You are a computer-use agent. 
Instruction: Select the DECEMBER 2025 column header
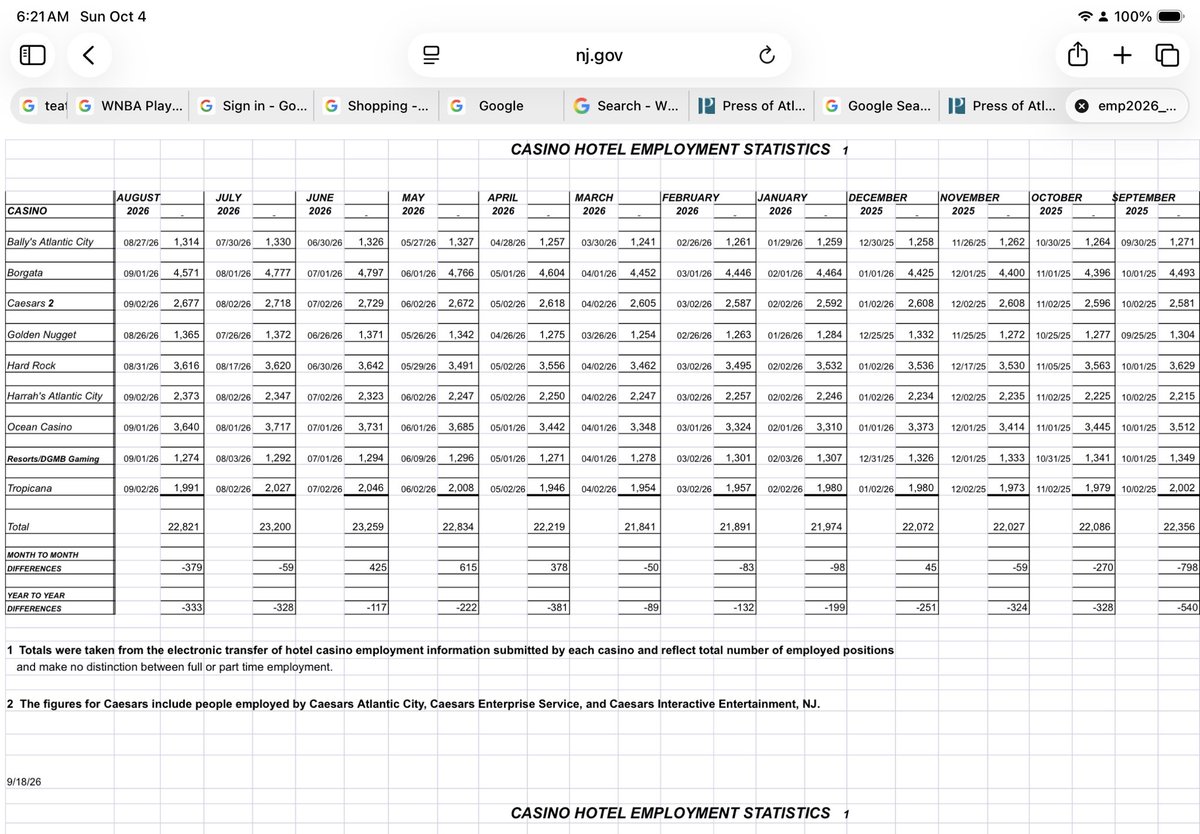point(877,204)
